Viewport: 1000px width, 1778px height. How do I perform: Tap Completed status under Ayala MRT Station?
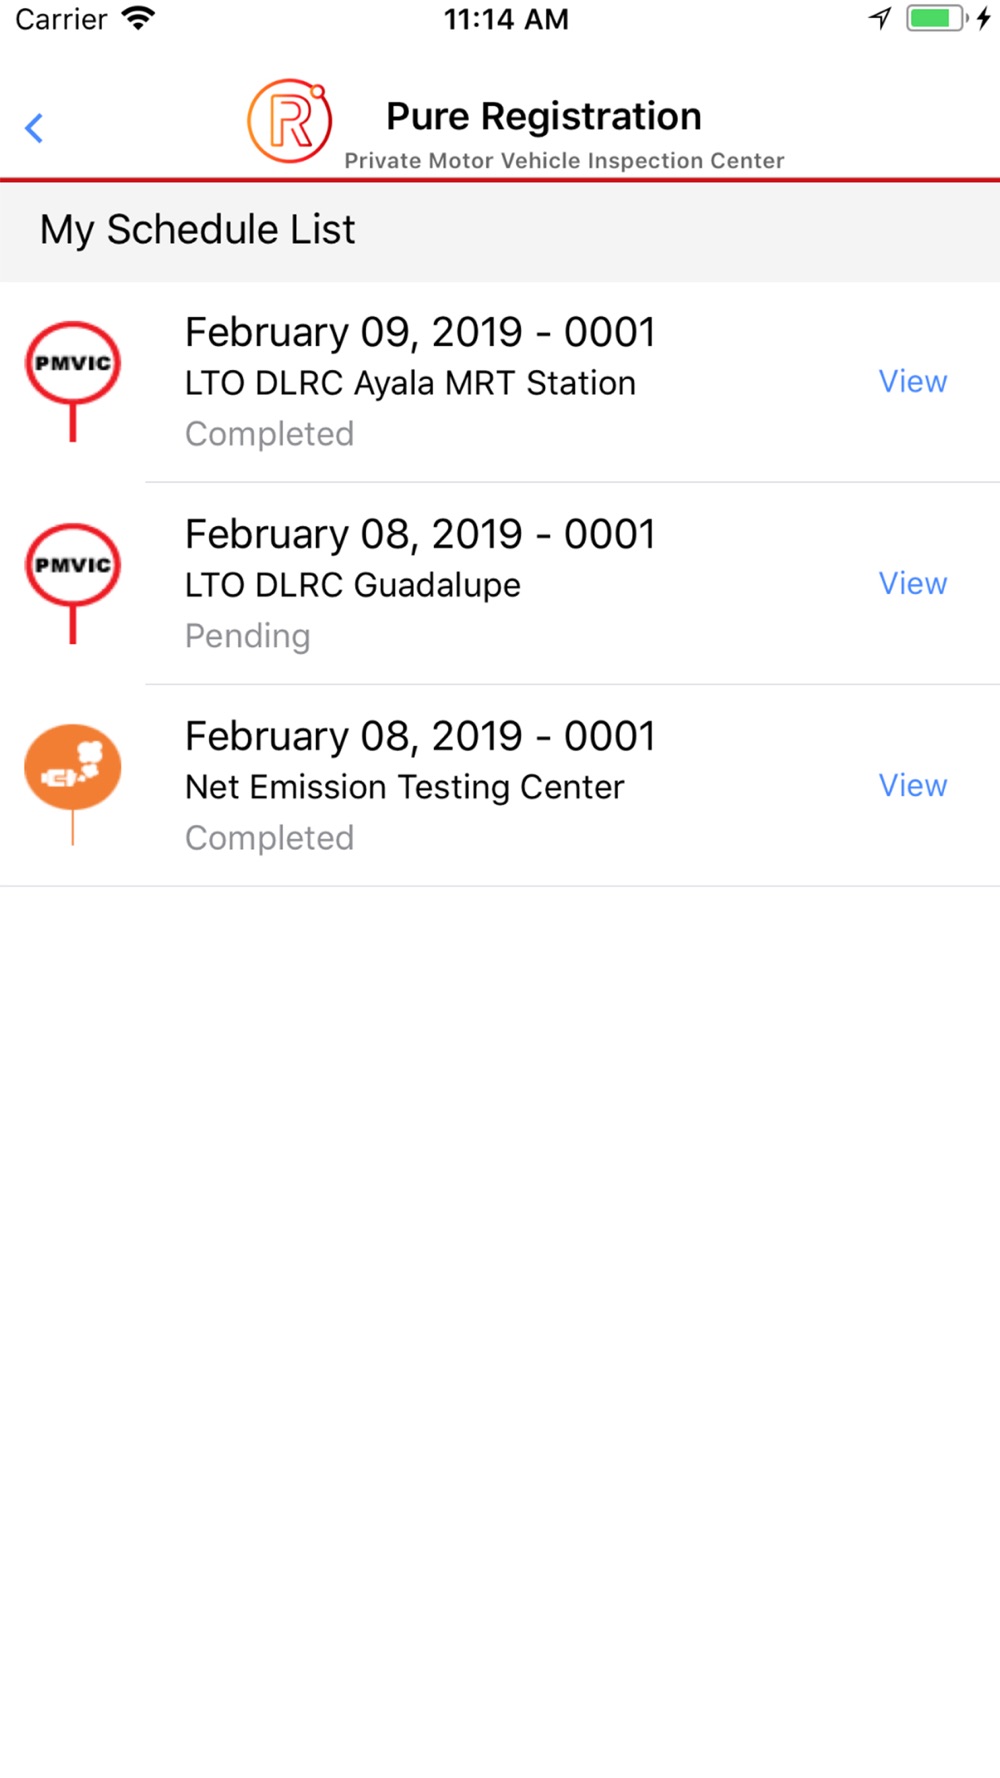[269, 434]
